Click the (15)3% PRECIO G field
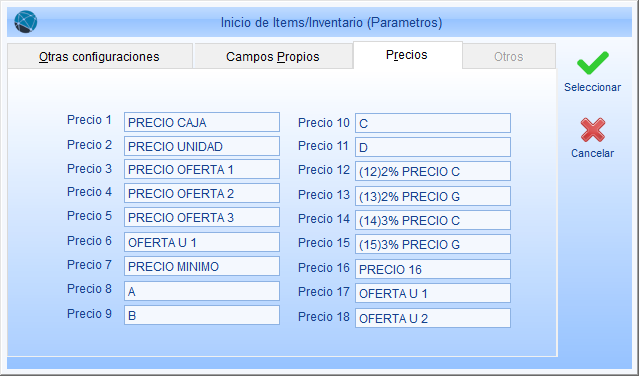This screenshot has width=639, height=376. [433, 244]
